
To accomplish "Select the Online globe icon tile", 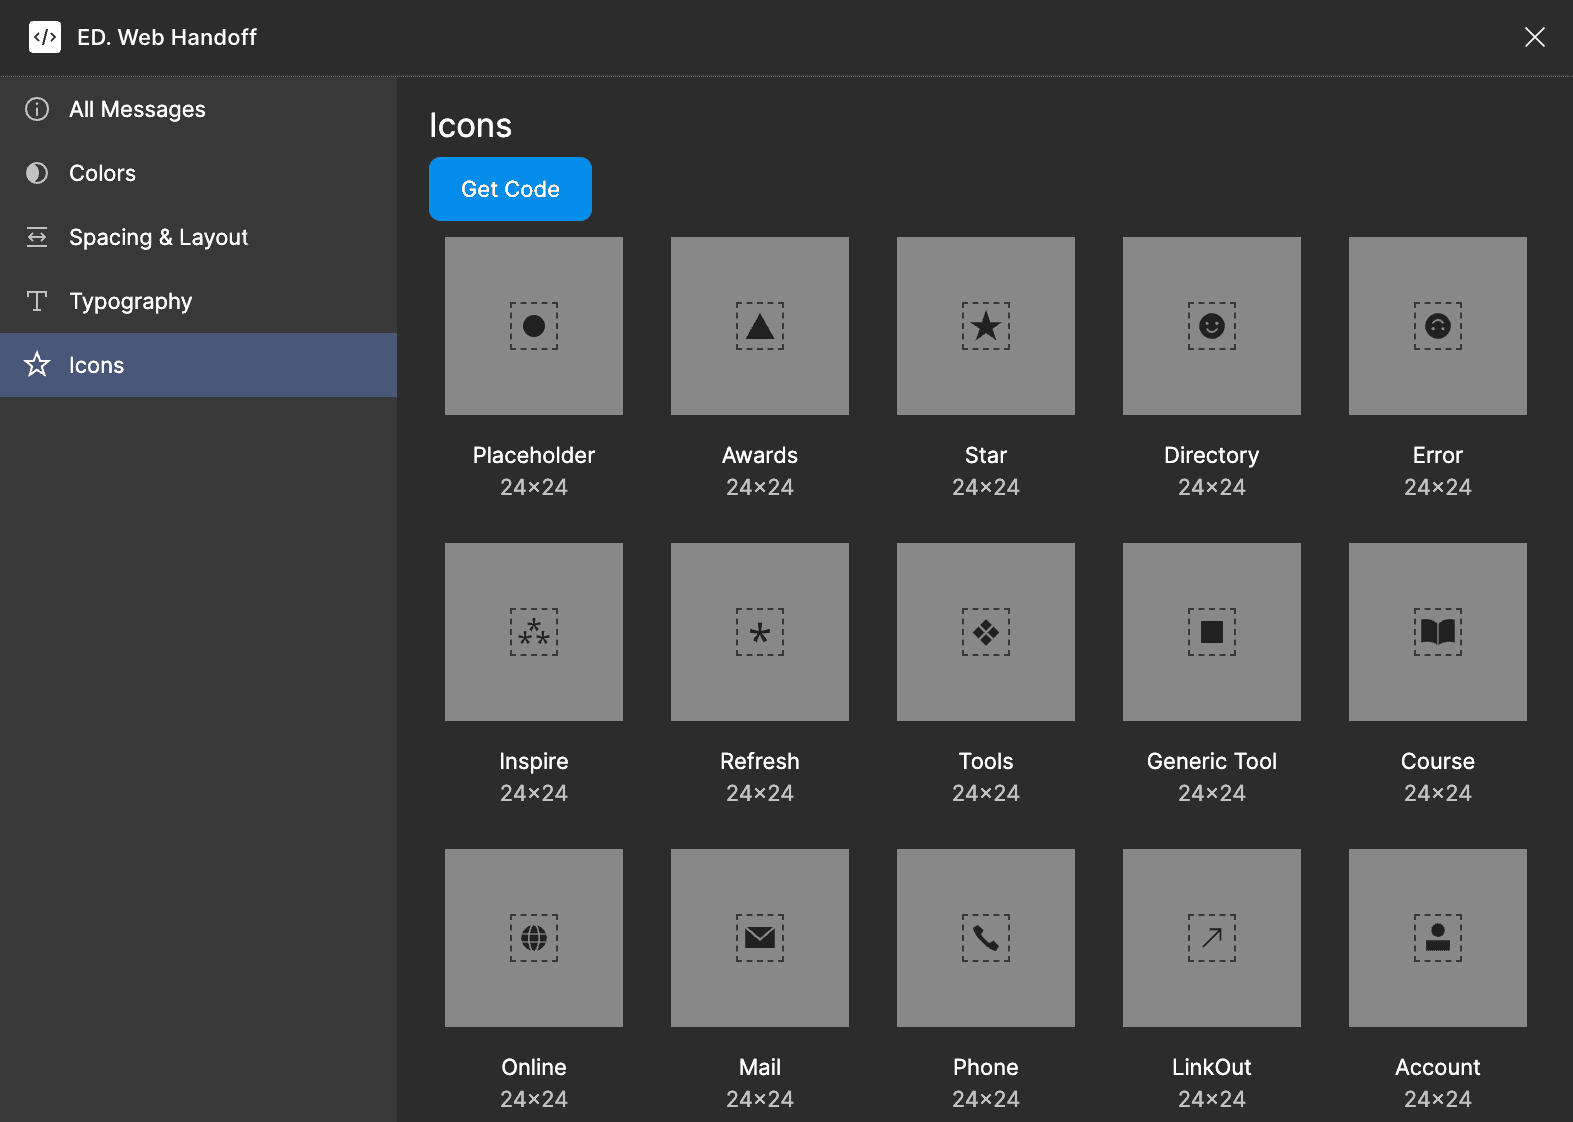I will tap(534, 938).
